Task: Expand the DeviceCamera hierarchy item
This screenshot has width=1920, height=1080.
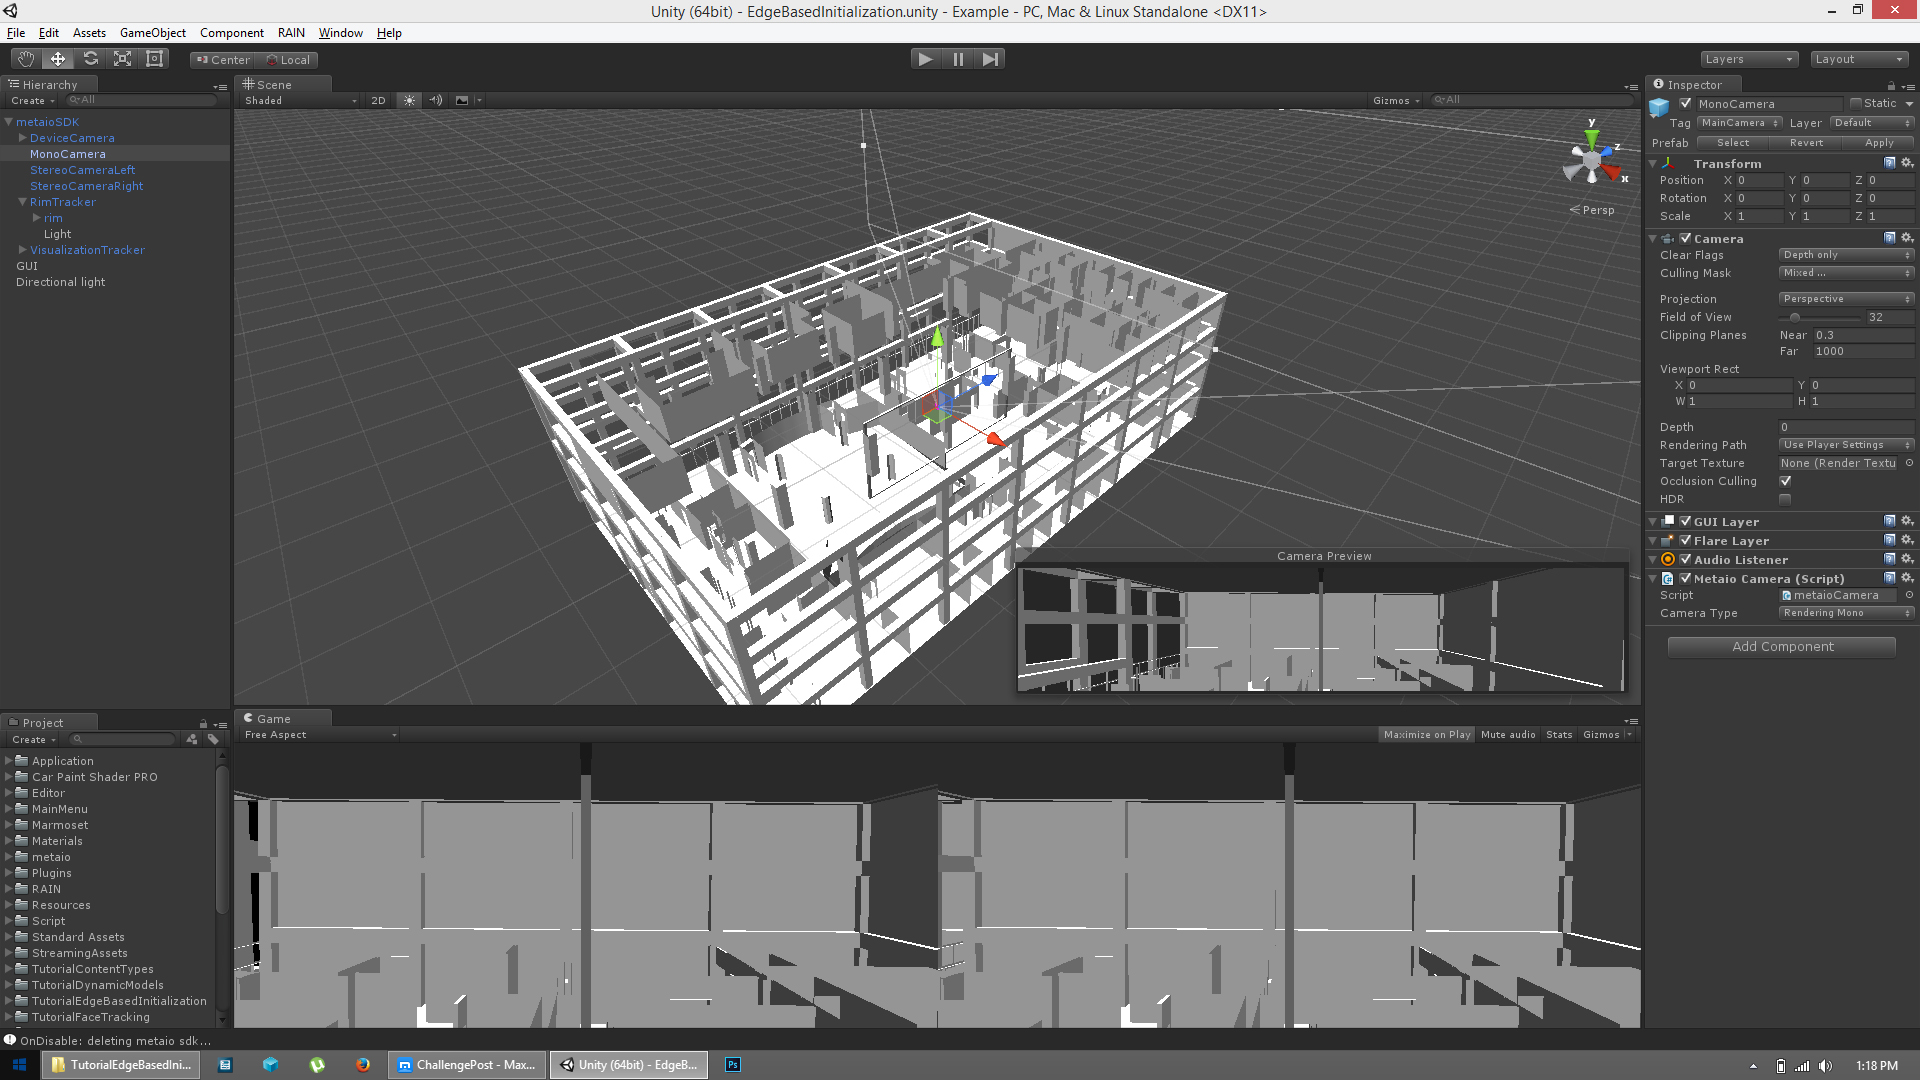Action: point(22,138)
